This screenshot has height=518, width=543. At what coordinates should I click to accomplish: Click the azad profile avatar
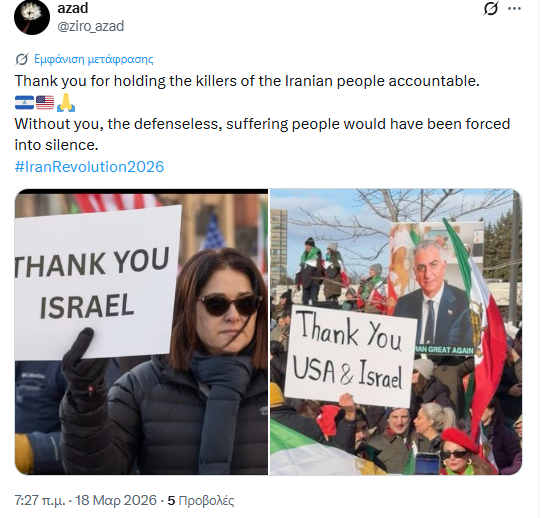32,17
